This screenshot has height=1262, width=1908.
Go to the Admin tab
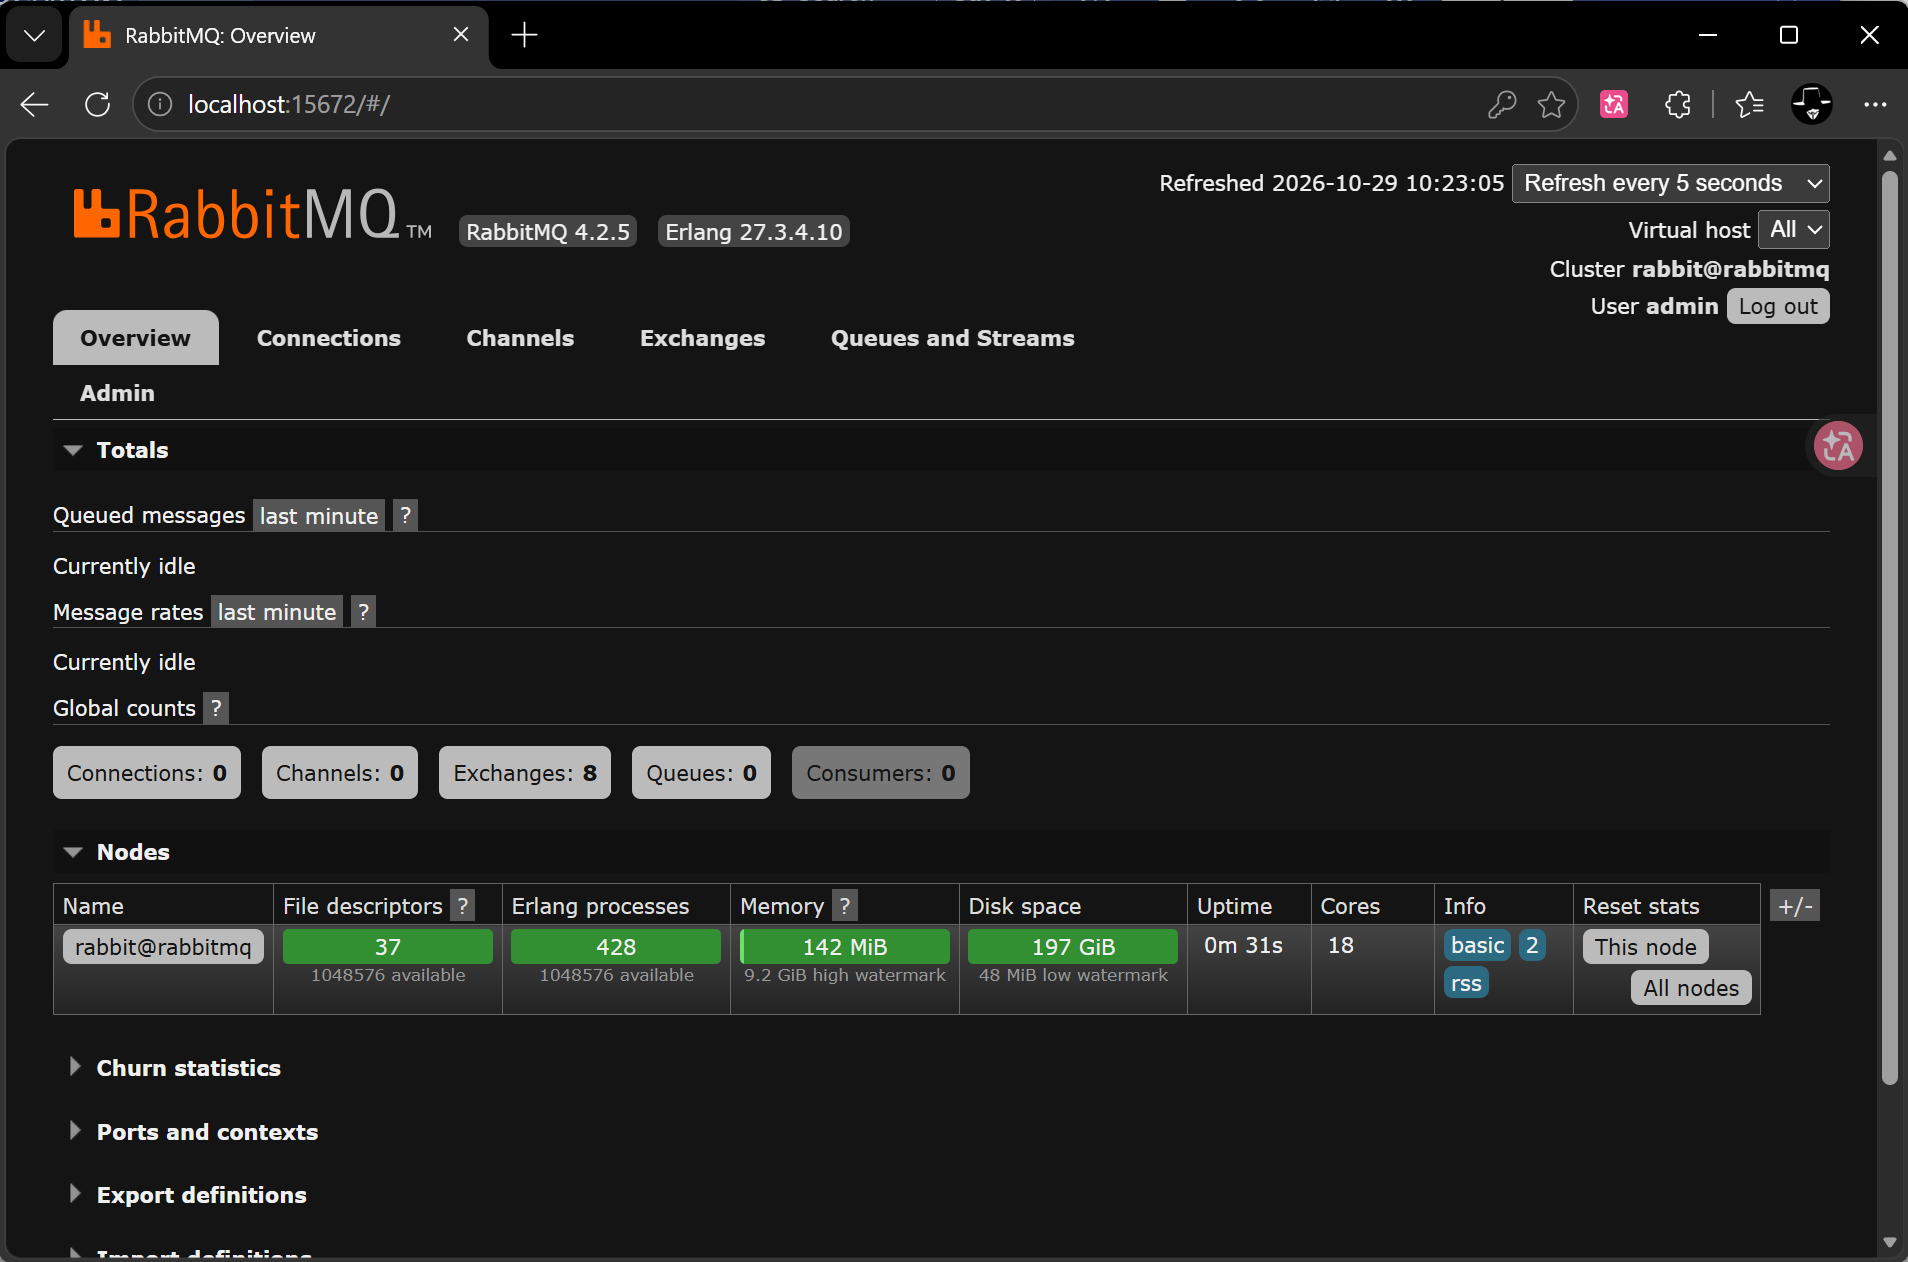117,393
